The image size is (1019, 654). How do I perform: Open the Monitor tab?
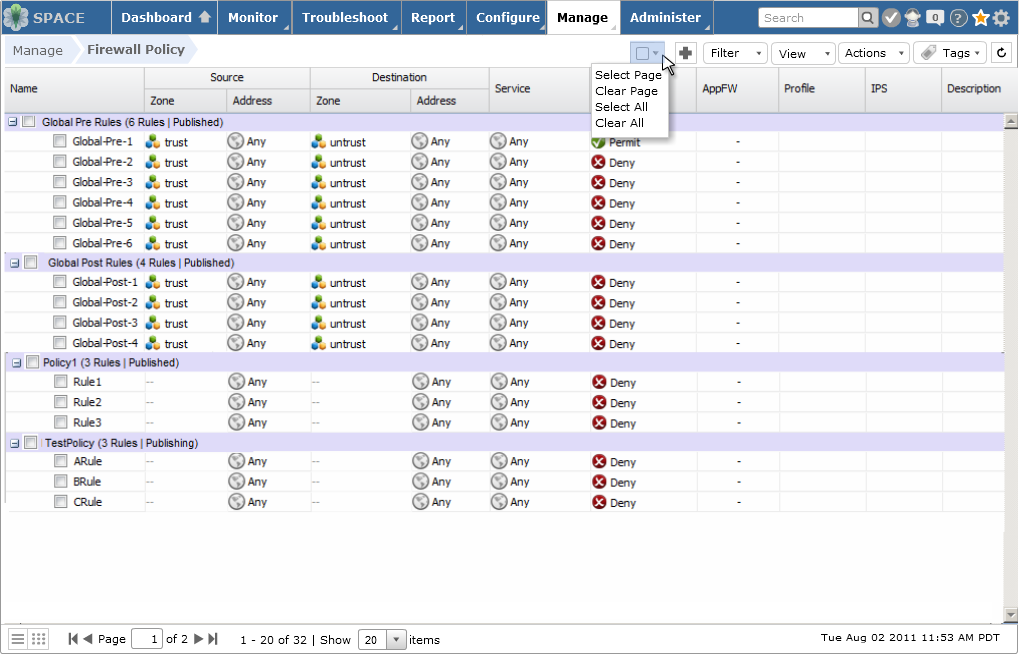click(x=253, y=18)
